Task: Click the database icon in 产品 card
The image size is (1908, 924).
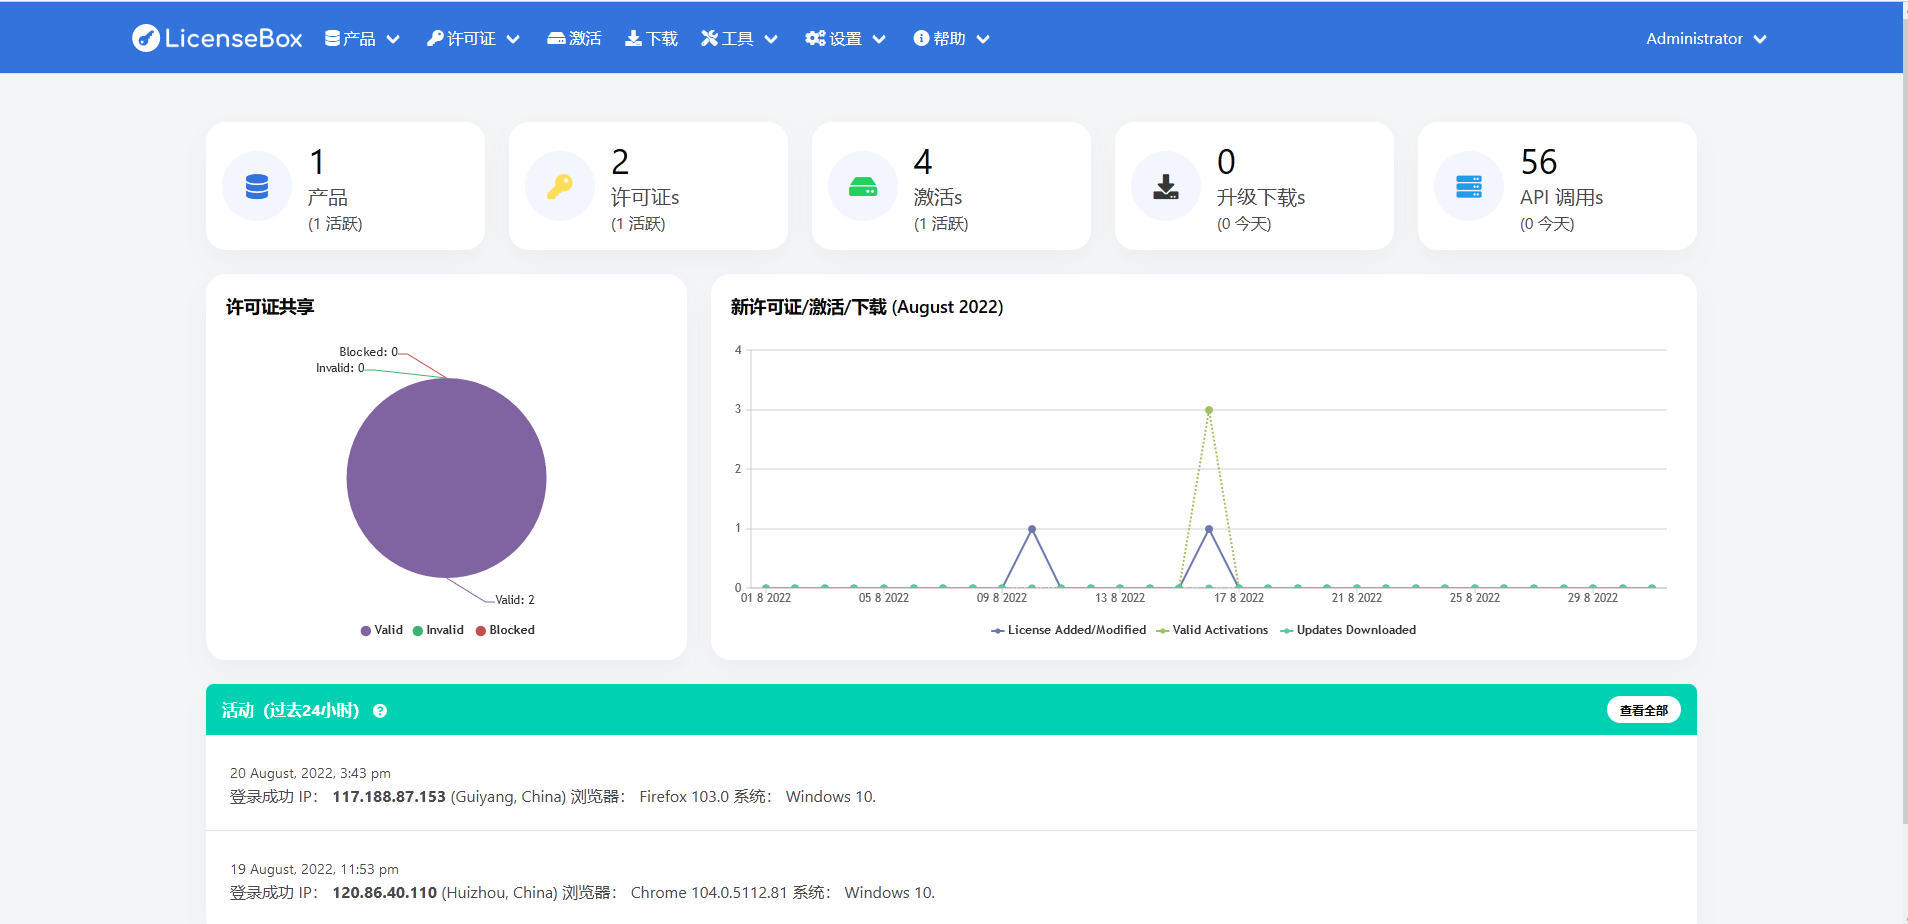Action: pyautogui.click(x=257, y=187)
